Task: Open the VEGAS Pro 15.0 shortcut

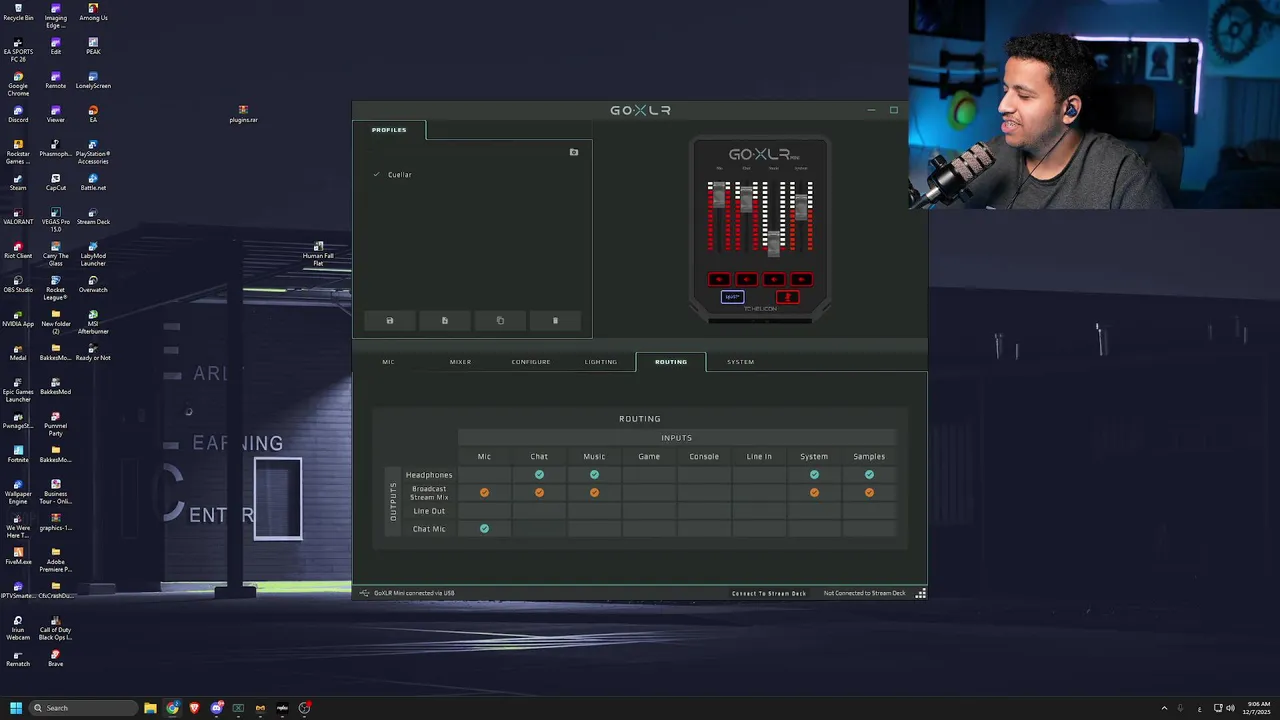Action: pyautogui.click(x=56, y=220)
